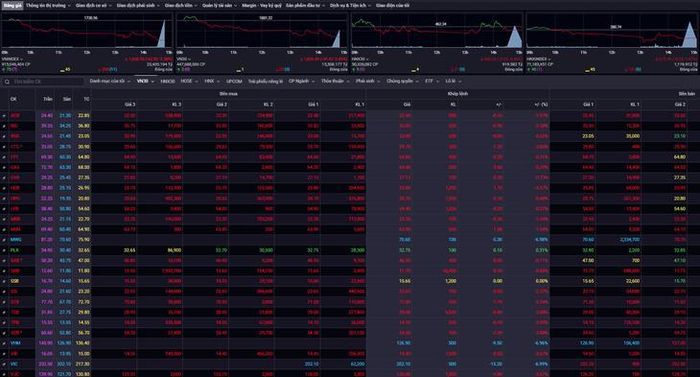Click the yellow dash icon under VN30 chart
This screenshot has width=700, height=377.
[x=238, y=70]
